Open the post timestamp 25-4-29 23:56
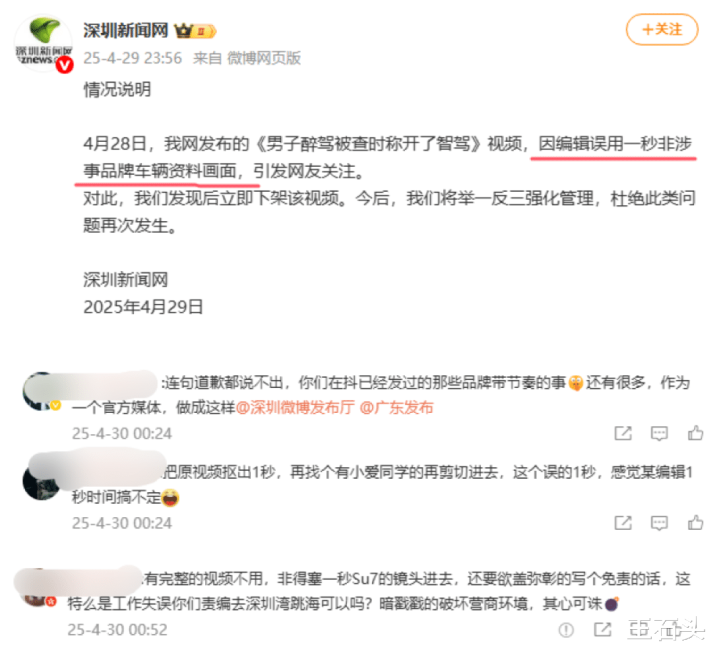This screenshot has height=659, width=719. [x=133, y=58]
